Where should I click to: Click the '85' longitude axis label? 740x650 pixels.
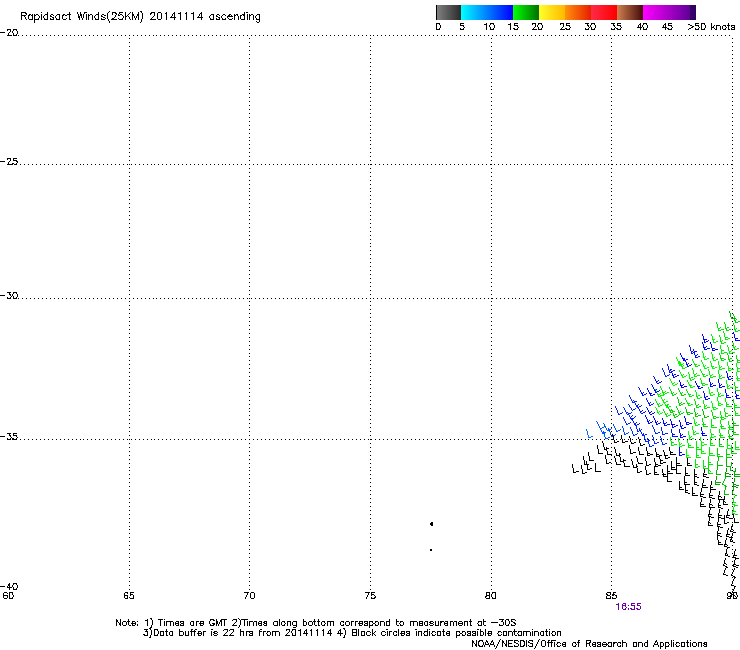pos(611,596)
